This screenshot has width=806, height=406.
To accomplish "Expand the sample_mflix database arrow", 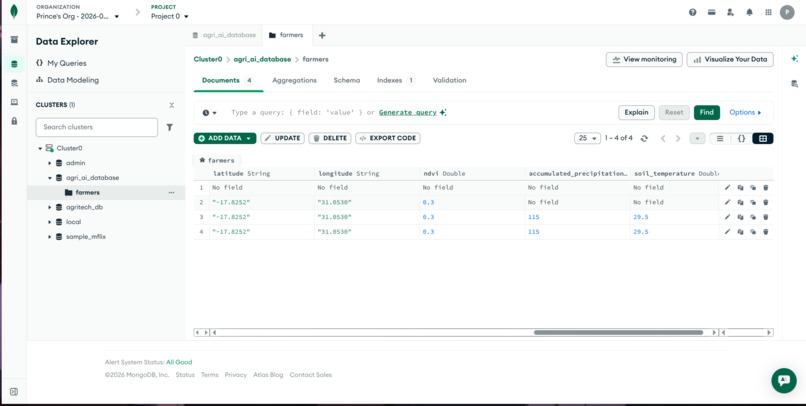I will (50, 237).
